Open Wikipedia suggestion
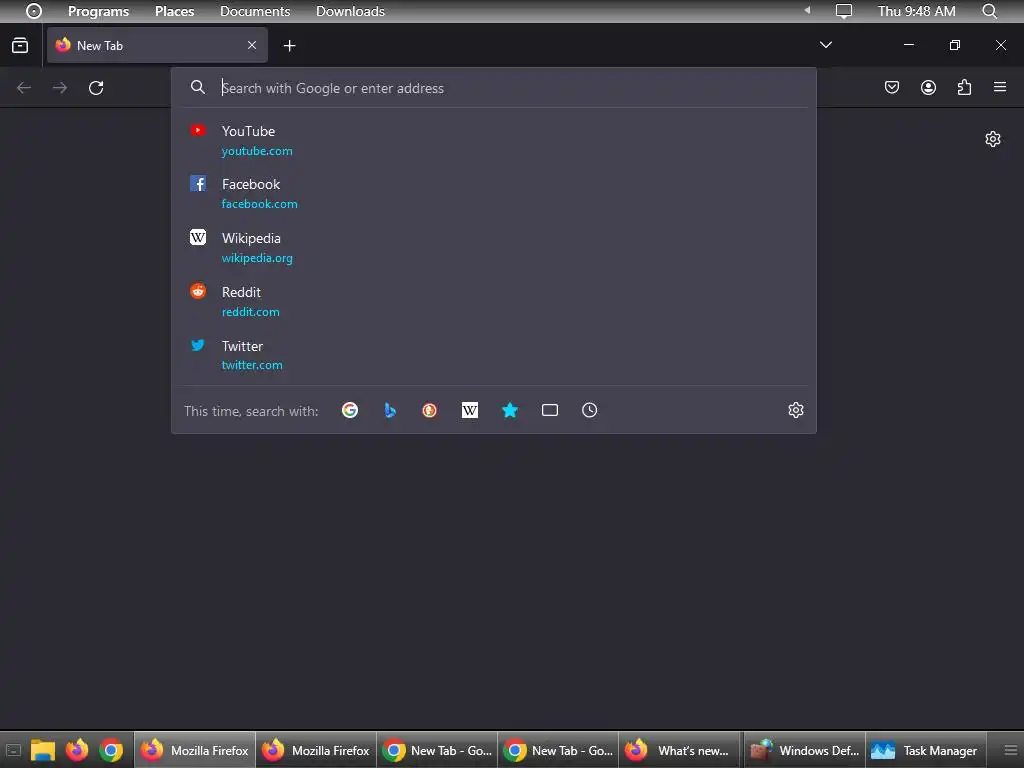 pos(494,248)
